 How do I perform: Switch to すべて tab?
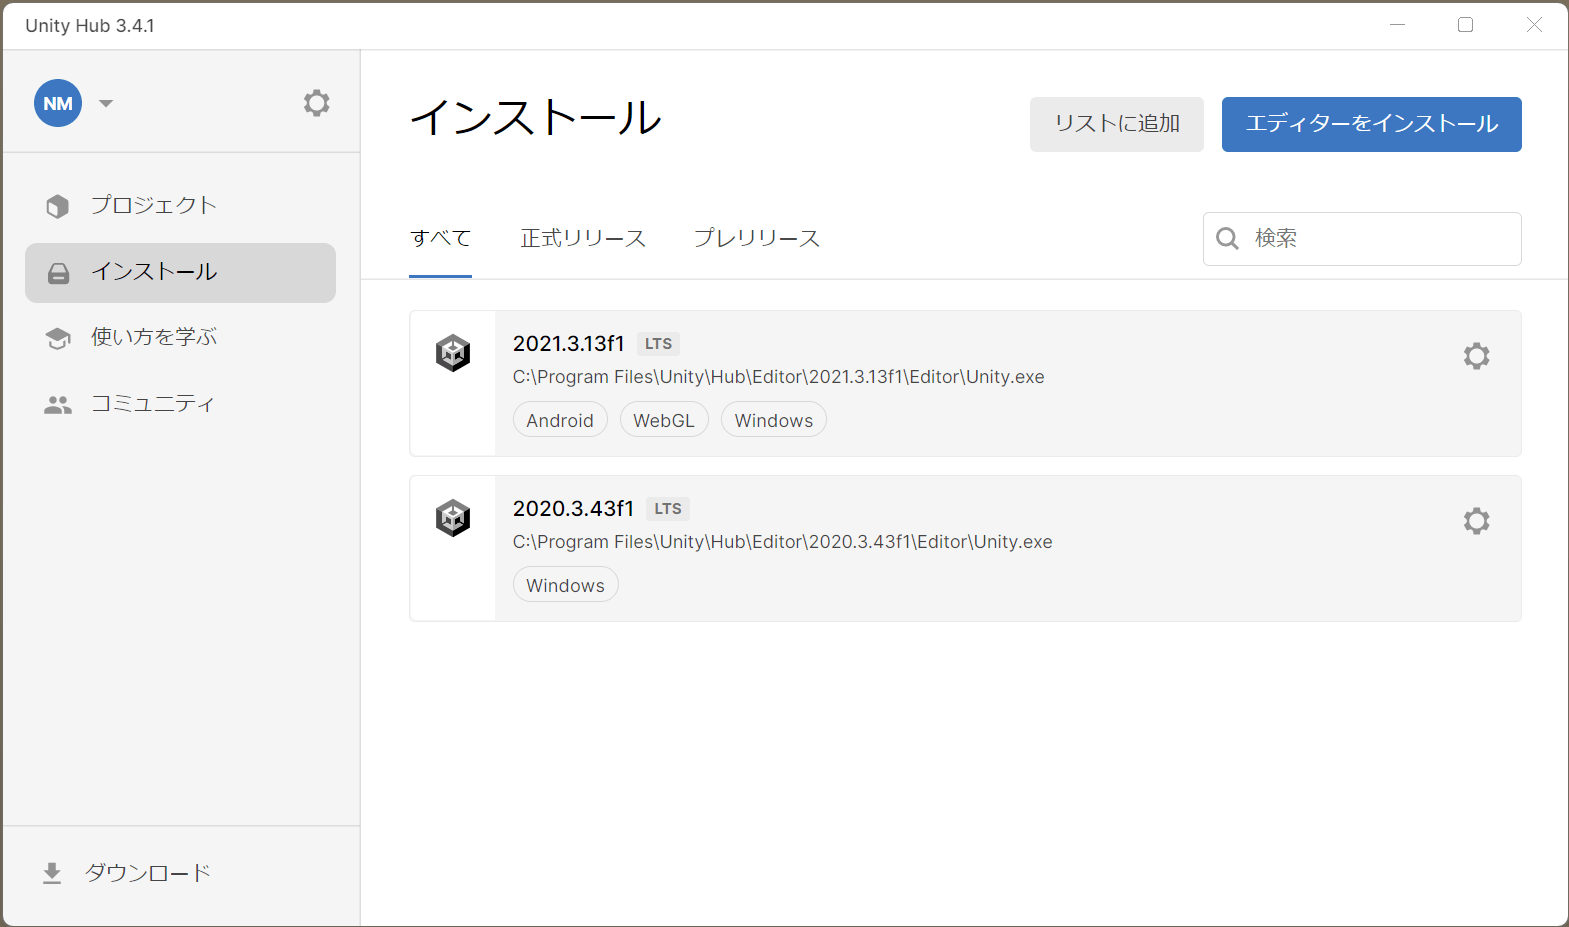440,238
